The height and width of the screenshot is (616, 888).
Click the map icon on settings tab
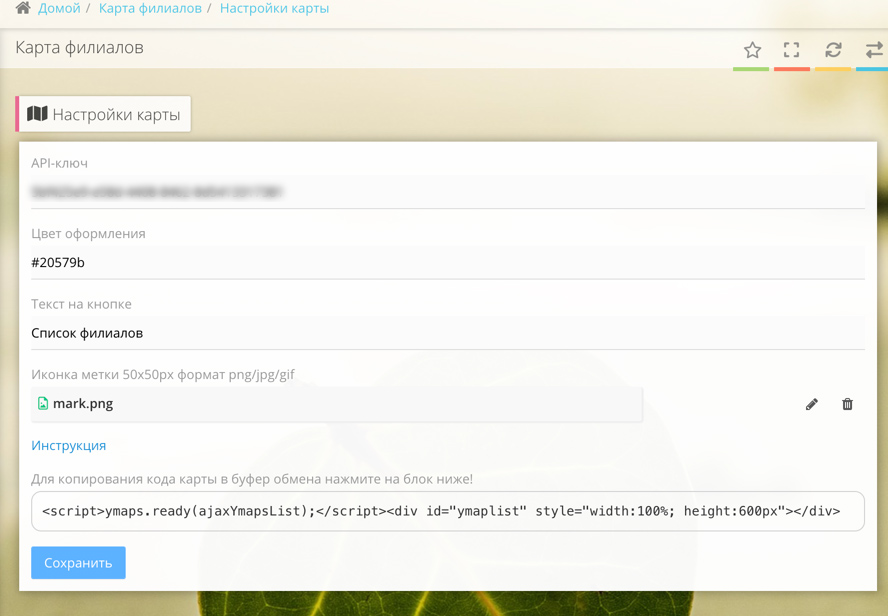(37, 114)
